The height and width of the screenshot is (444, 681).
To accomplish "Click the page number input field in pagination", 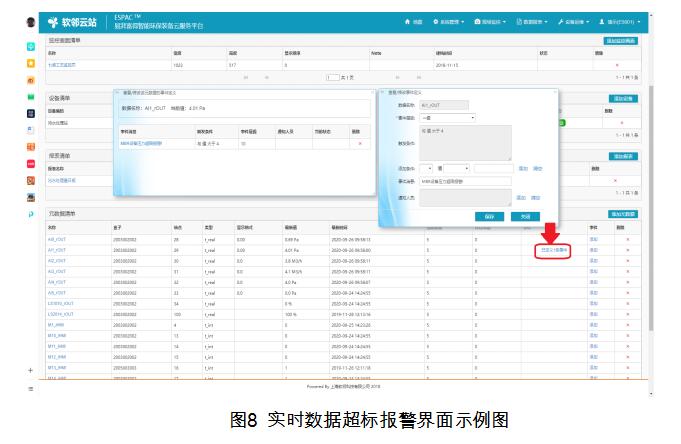I will [x=334, y=77].
